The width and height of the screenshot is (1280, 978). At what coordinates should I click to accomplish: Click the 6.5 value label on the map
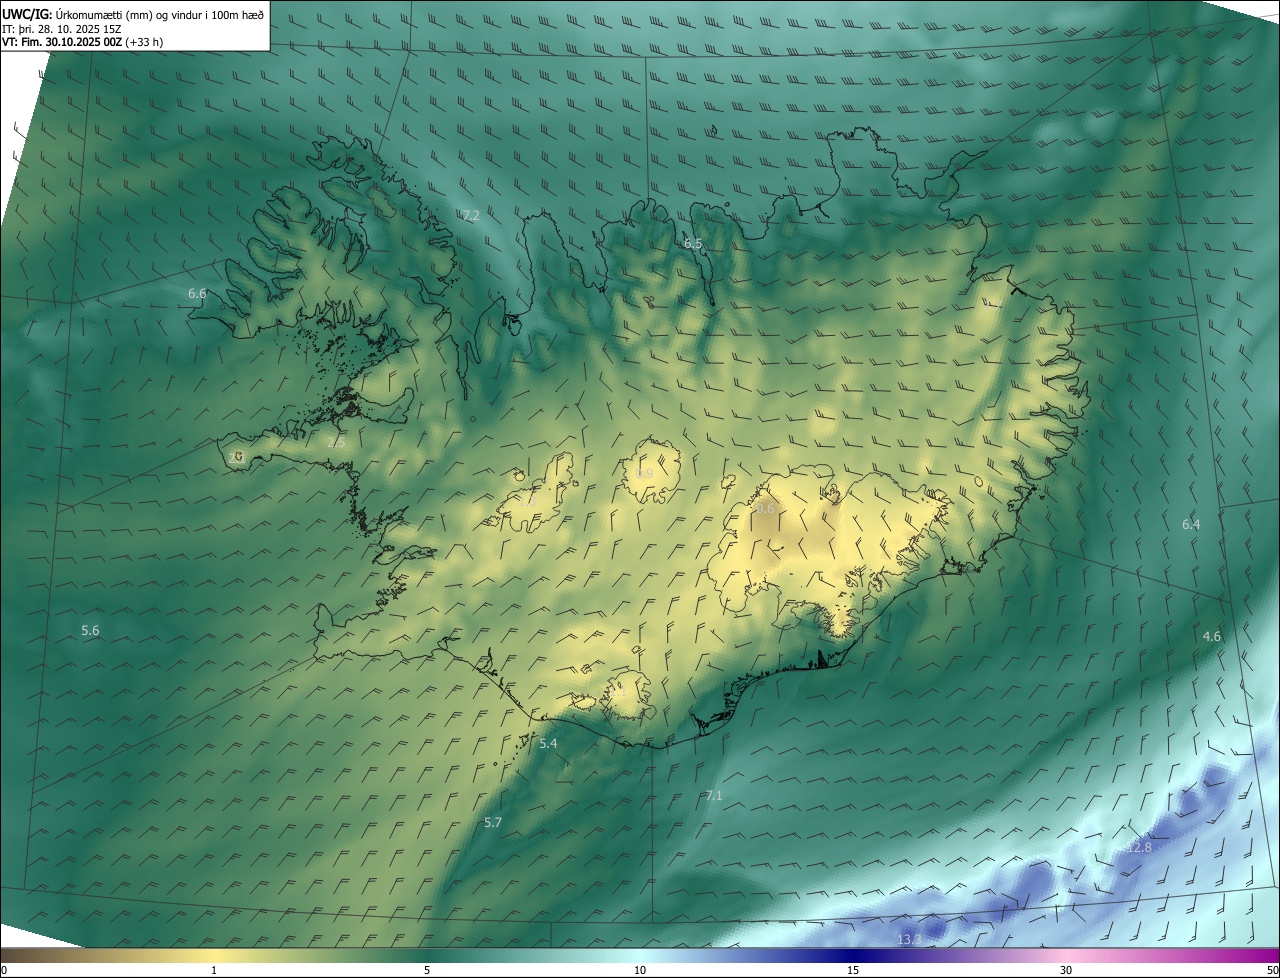coord(693,244)
